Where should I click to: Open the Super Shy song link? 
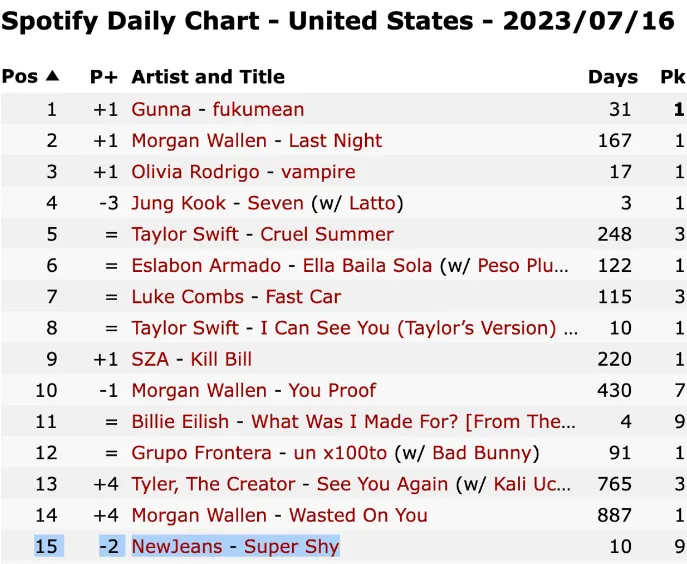click(292, 546)
